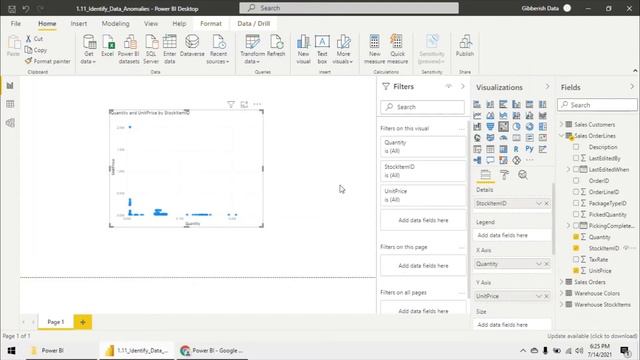Click the visual's filter icon above chart
Viewport: 640px width, 360px height.
pyautogui.click(x=231, y=104)
